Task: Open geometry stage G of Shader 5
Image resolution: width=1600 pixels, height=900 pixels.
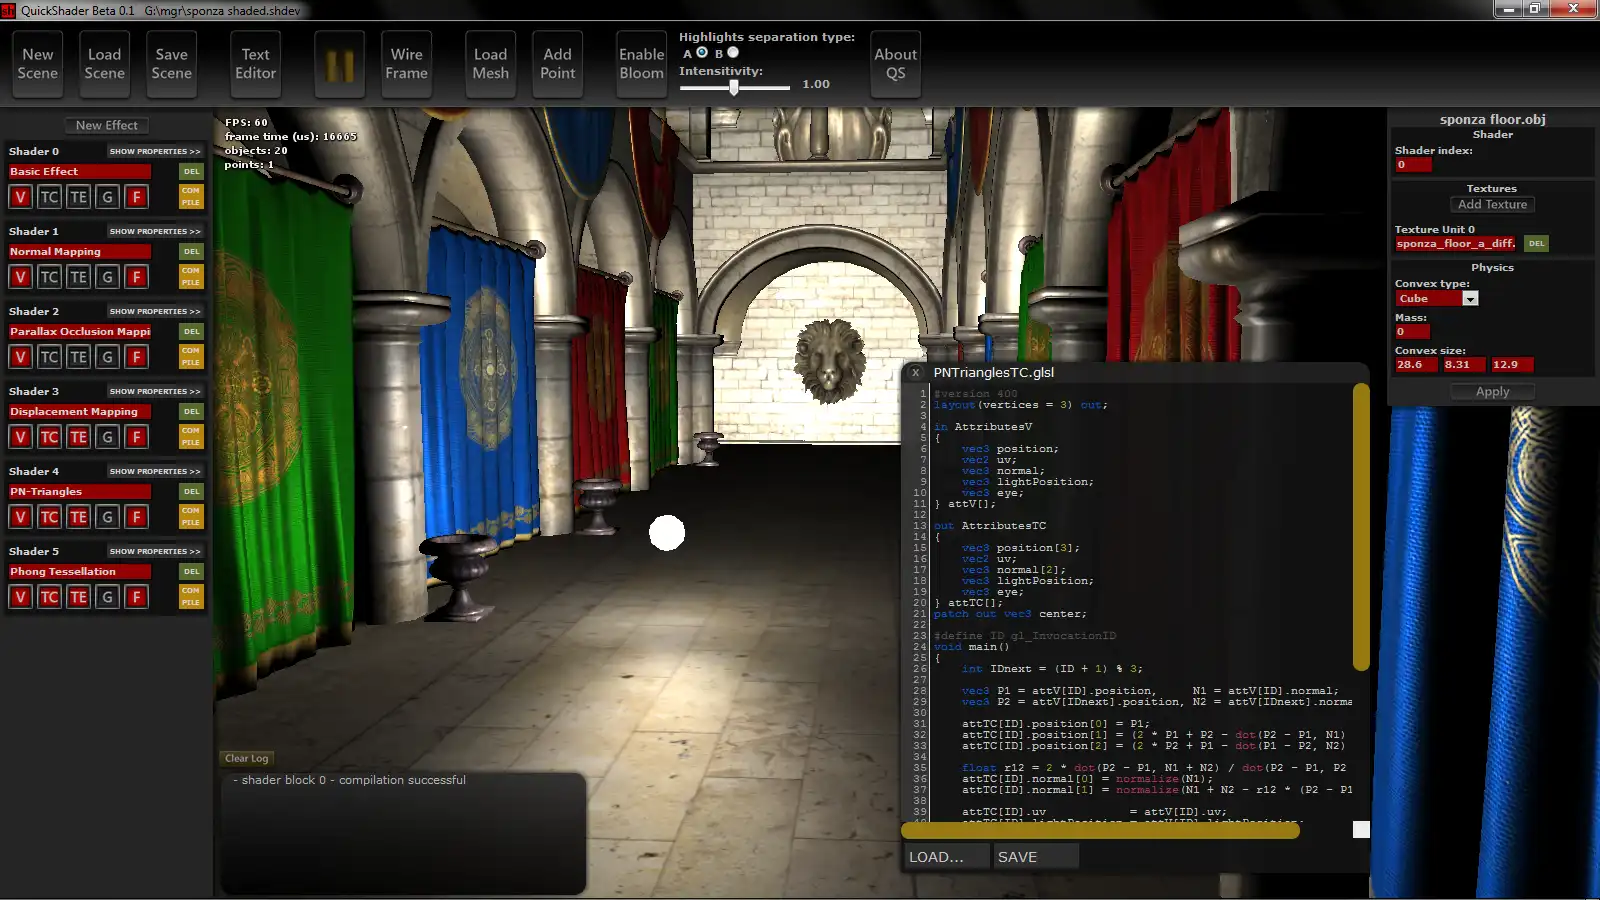Action: point(107,597)
